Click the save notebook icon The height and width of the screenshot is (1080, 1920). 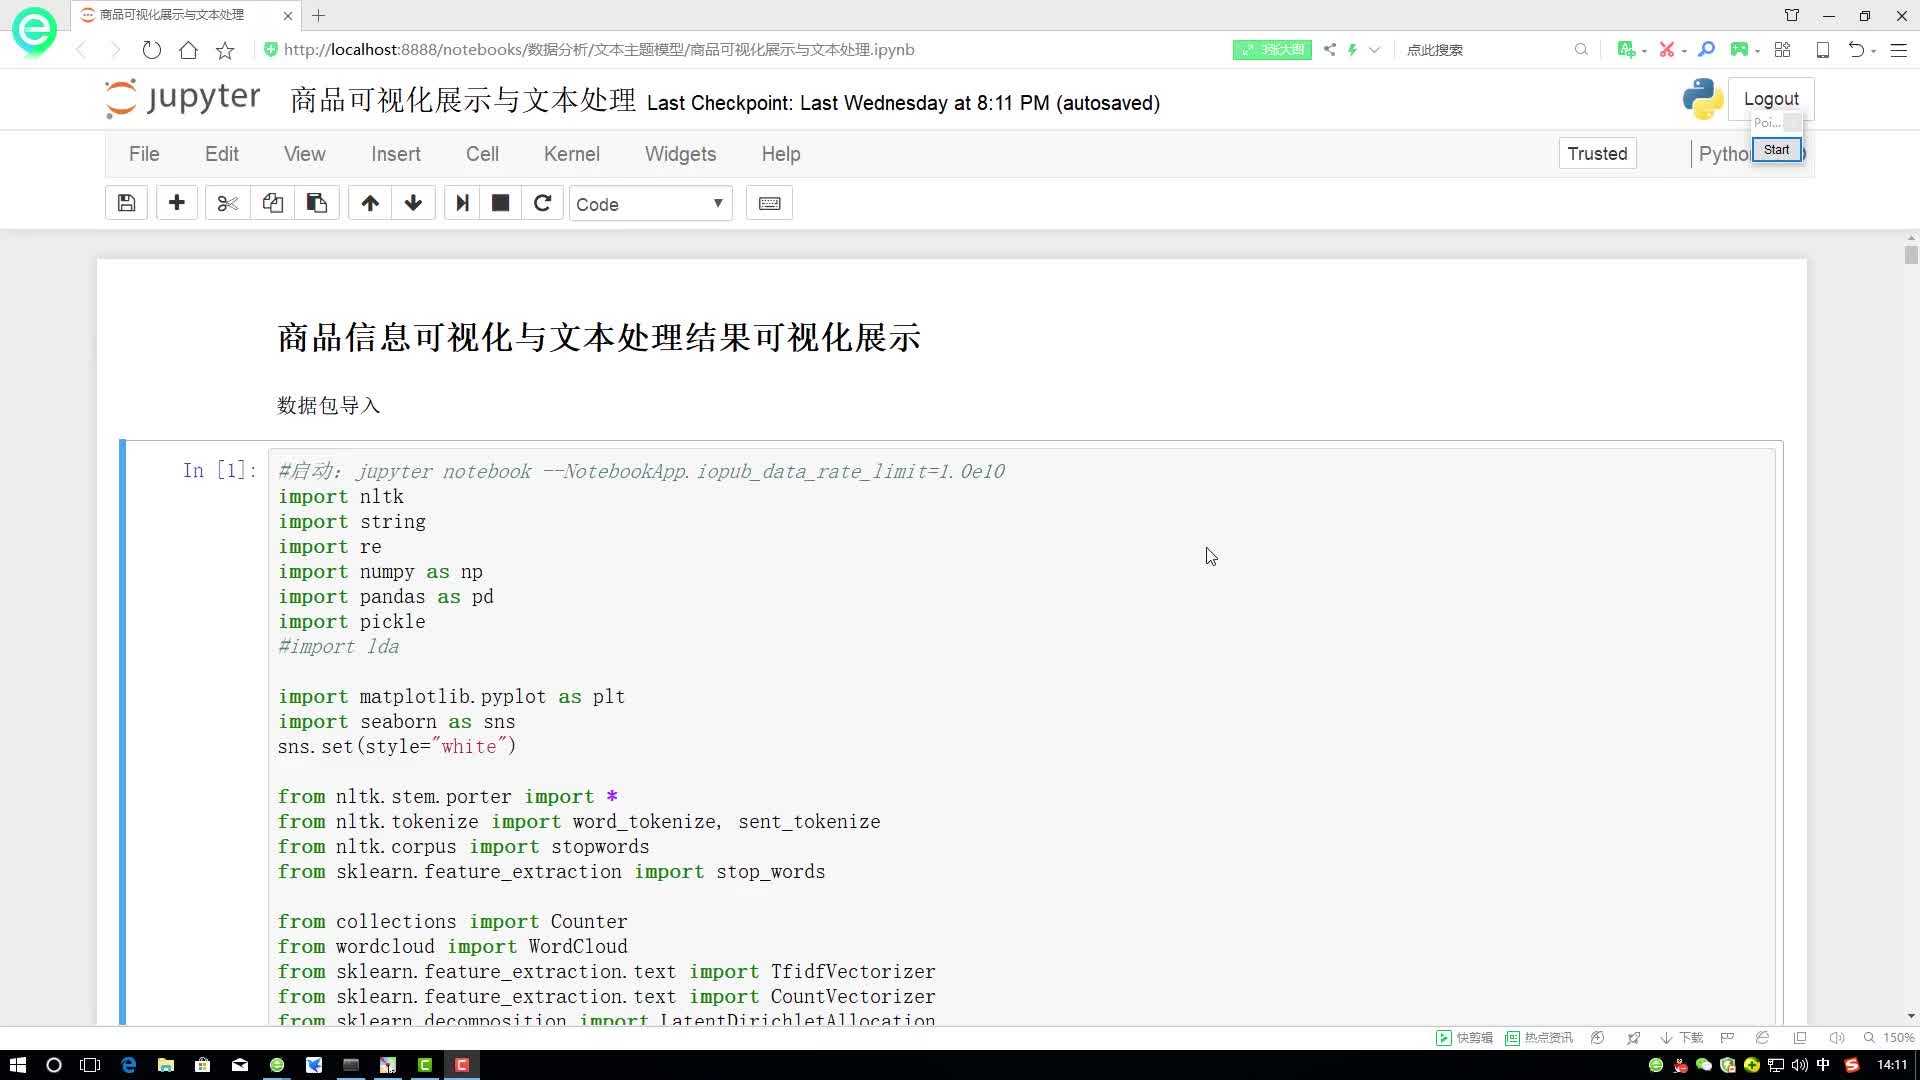[x=125, y=203]
